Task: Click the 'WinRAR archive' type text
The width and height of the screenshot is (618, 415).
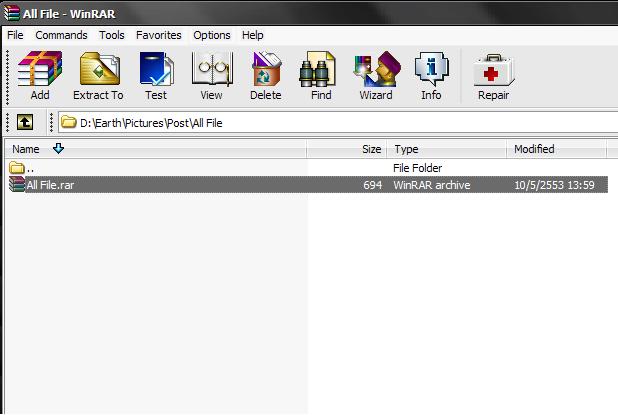Action: (432, 185)
